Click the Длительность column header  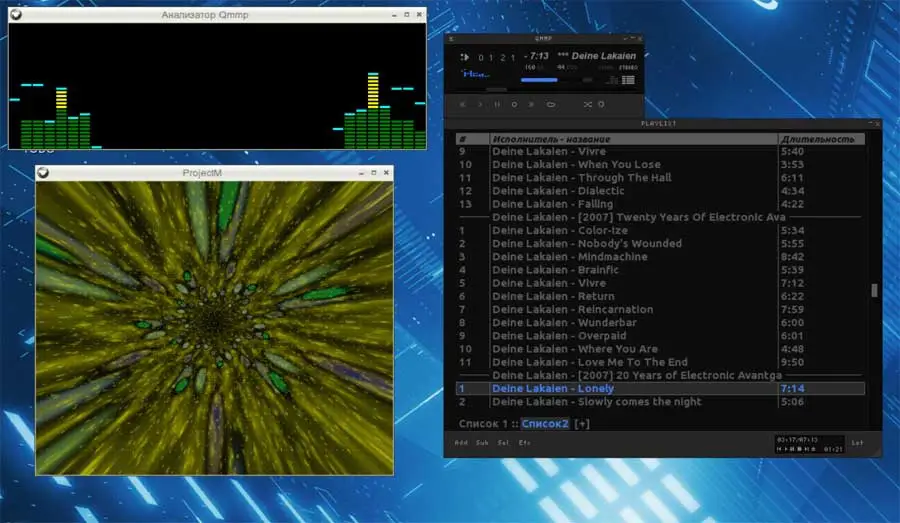click(818, 139)
